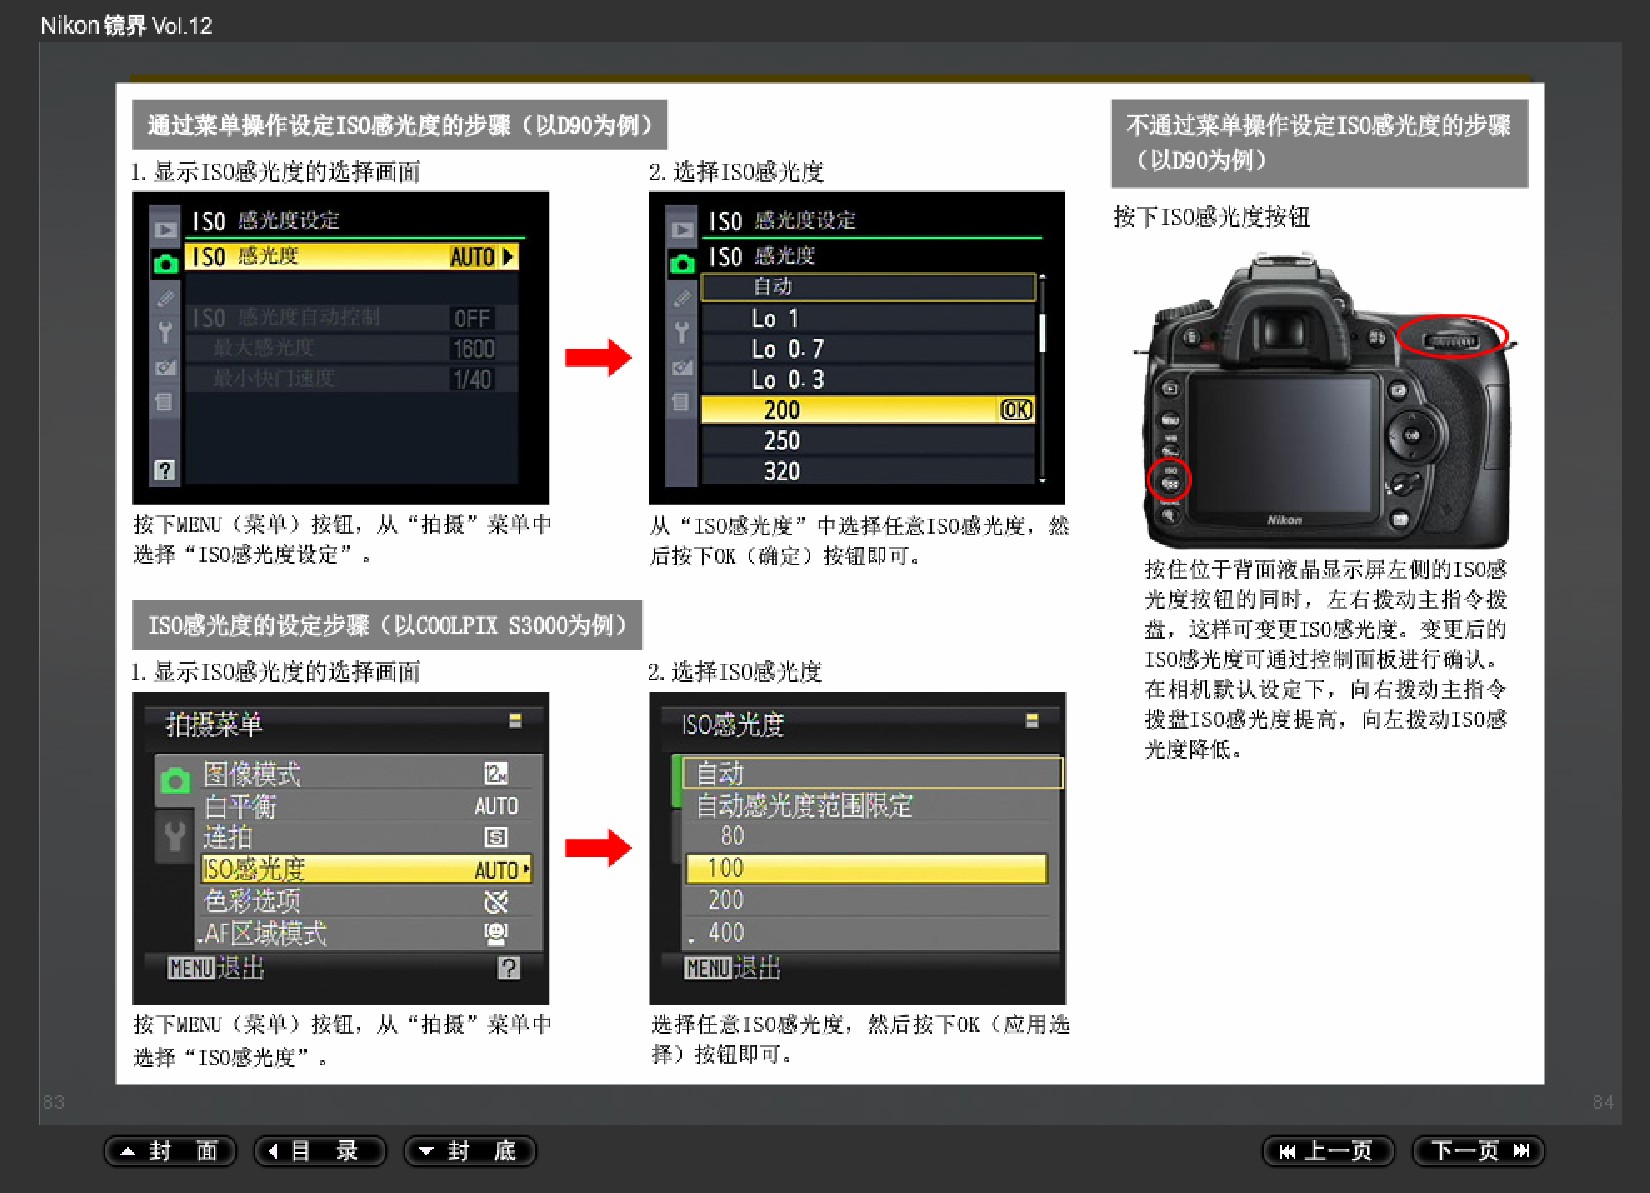1650x1193 pixels.
Task: Click the wrench icon in second D90 menu
Action: tap(682, 332)
